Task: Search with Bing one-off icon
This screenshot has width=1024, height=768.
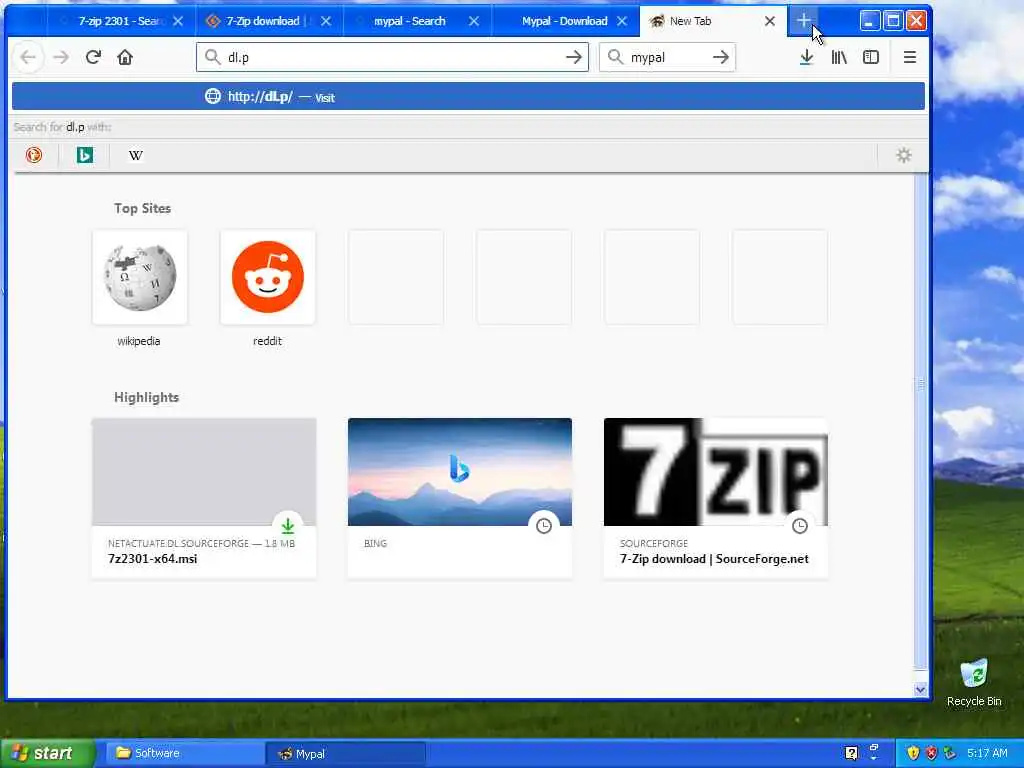Action: pos(85,155)
